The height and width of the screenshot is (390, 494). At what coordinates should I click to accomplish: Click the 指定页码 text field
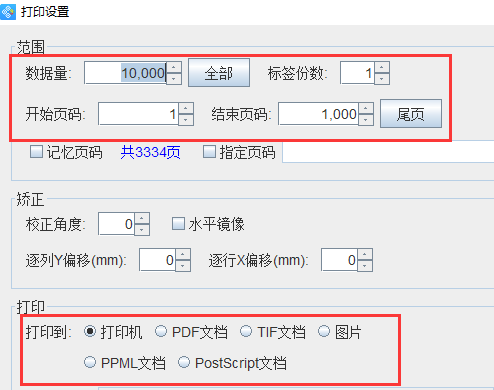(x=388, y=152)
